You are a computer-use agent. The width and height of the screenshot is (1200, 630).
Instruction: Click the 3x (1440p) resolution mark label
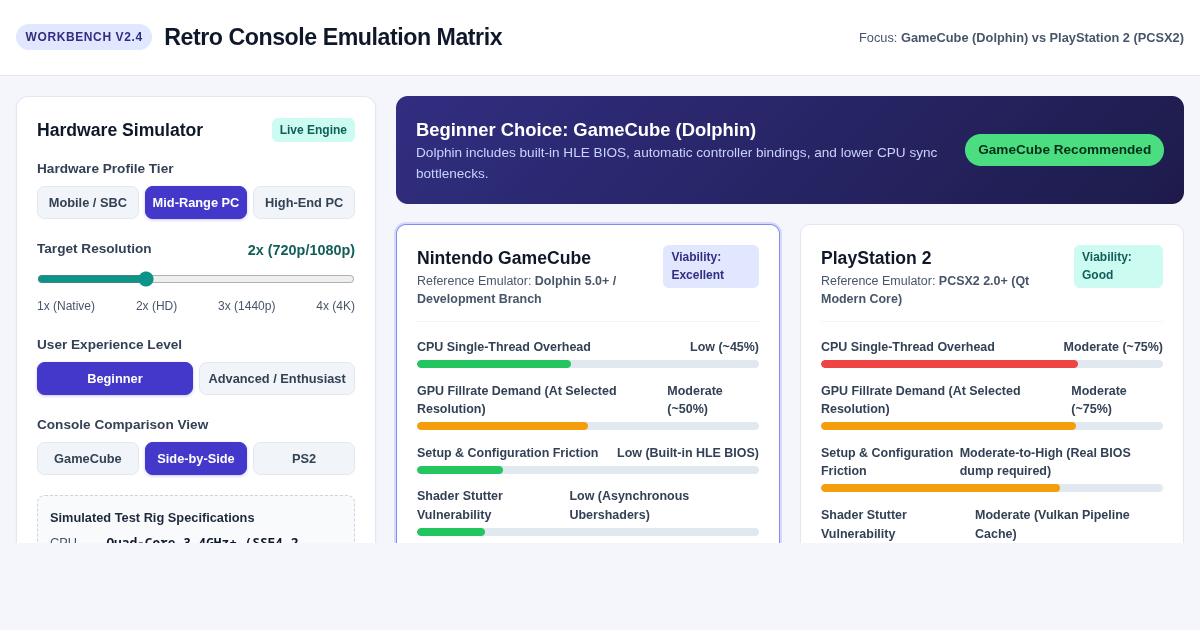247,306
